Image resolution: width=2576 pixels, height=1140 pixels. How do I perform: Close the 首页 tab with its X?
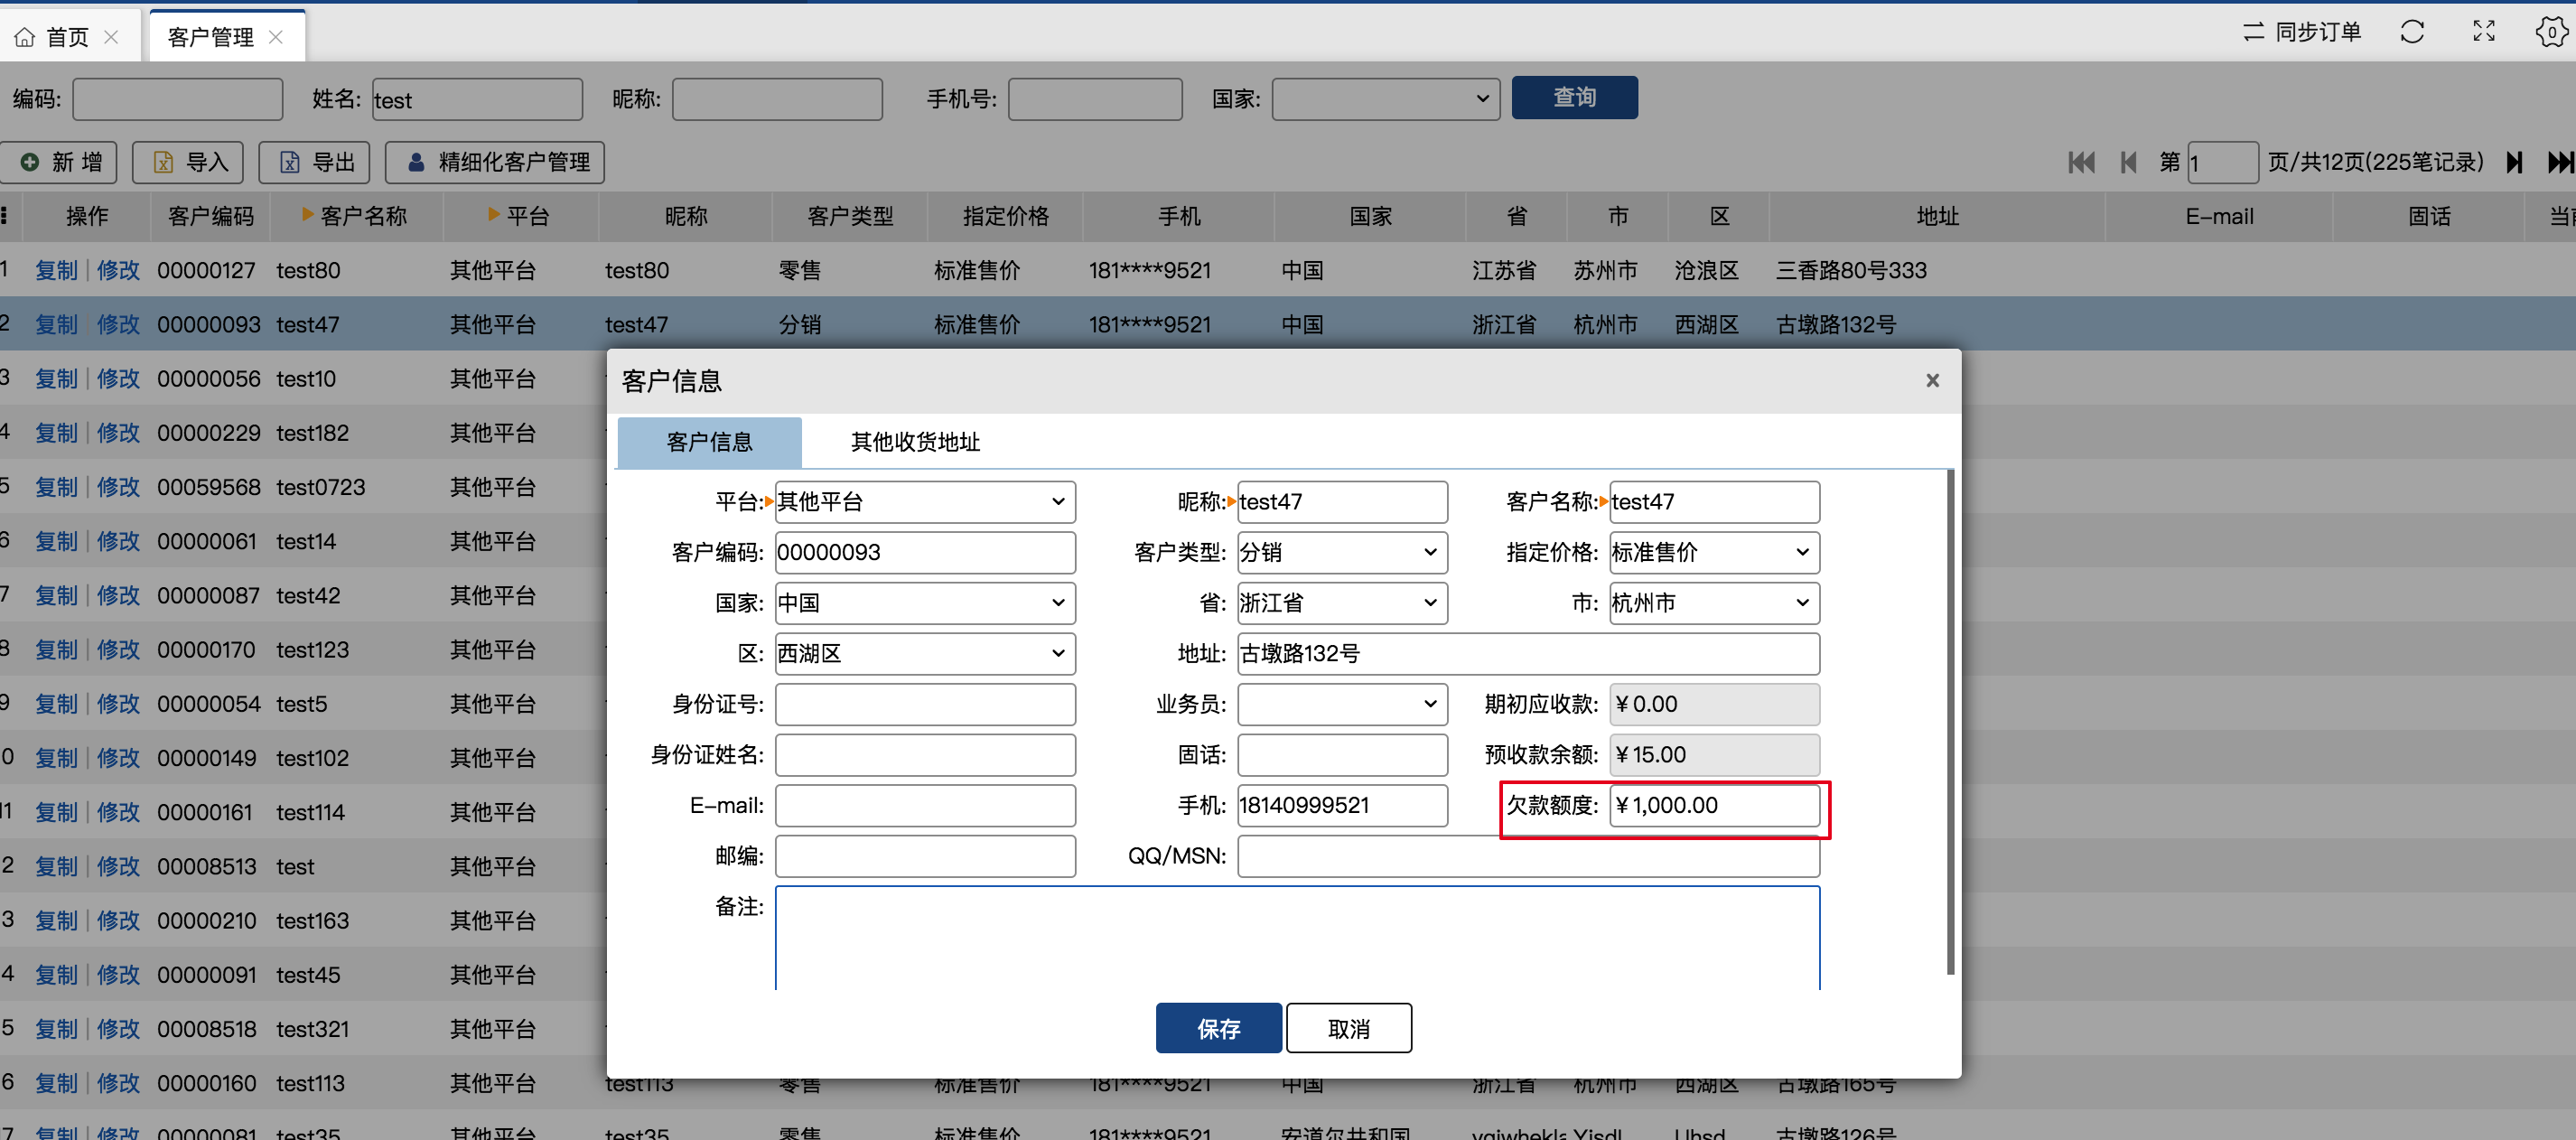[x=111, y=37]
